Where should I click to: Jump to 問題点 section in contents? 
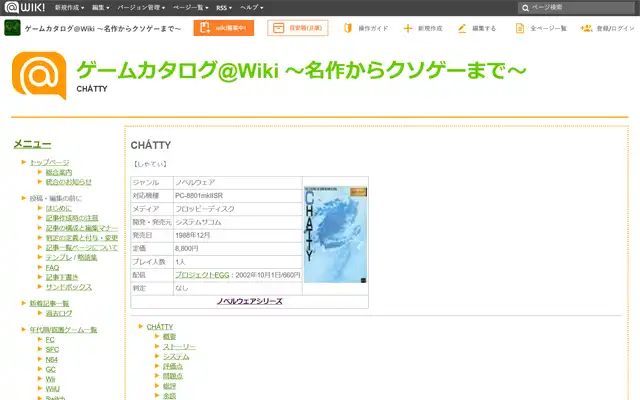173,376
